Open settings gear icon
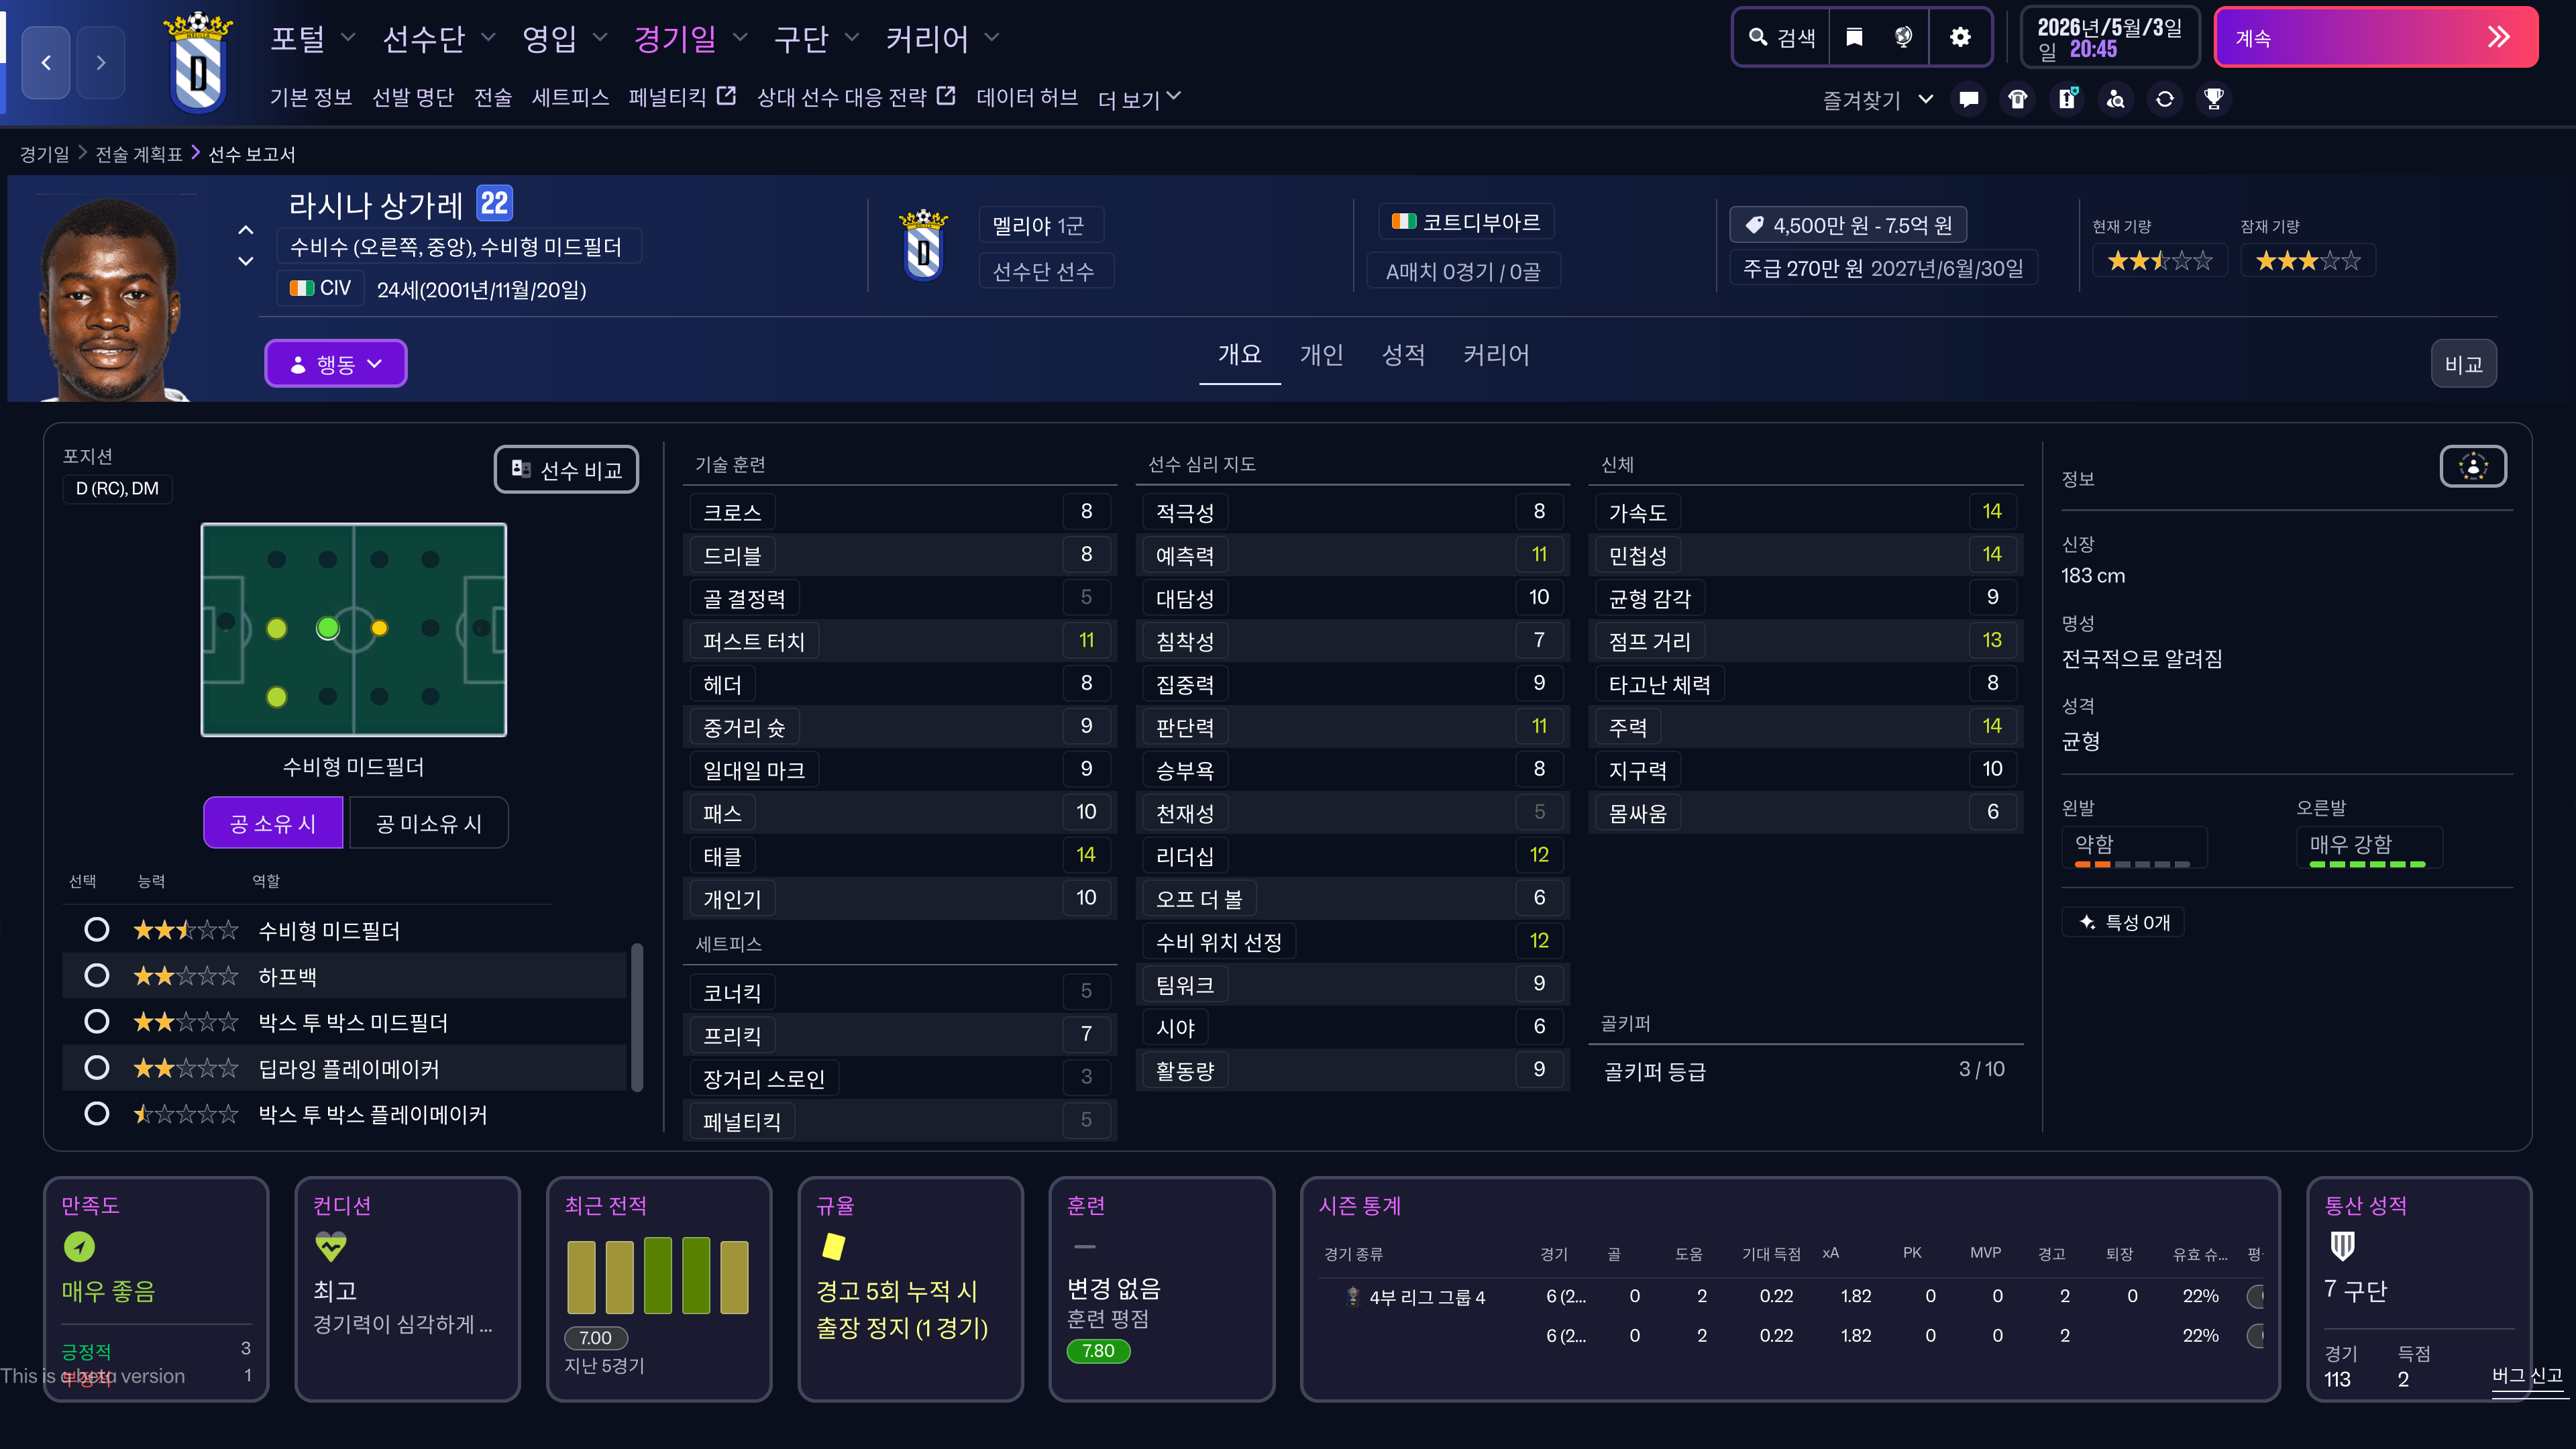The image size is (2576, 1449). [1960, 38]
